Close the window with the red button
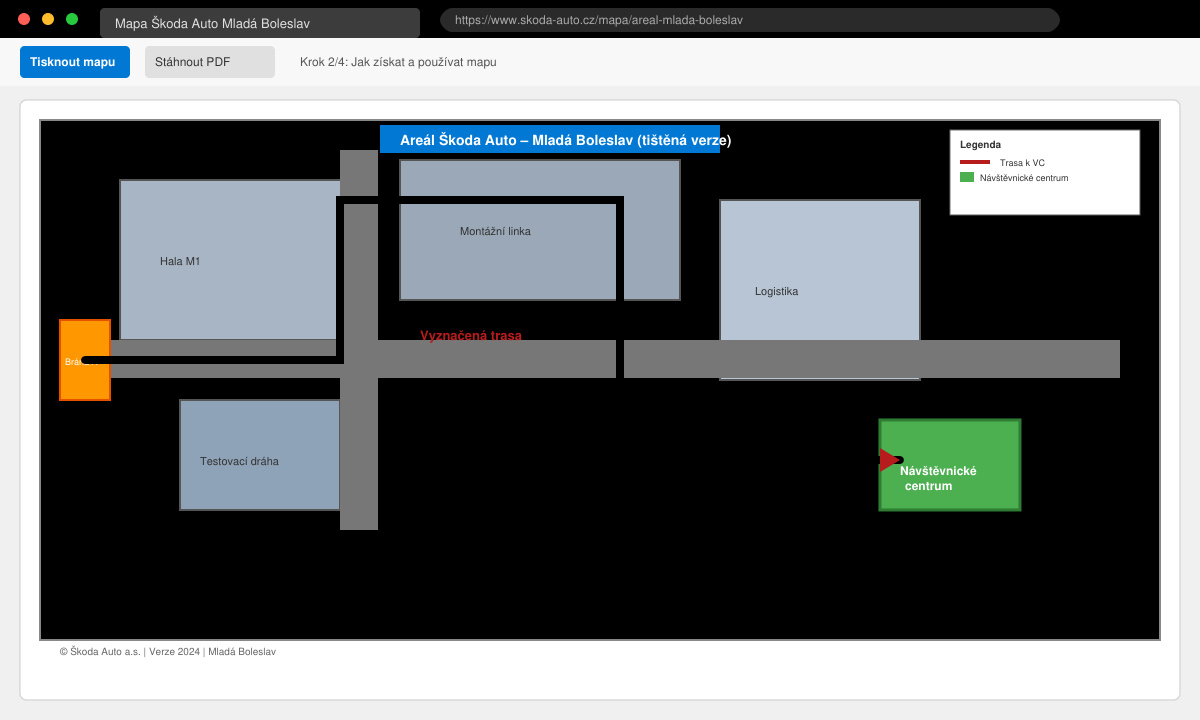The image size is (1200, 720). click(24, 19)
